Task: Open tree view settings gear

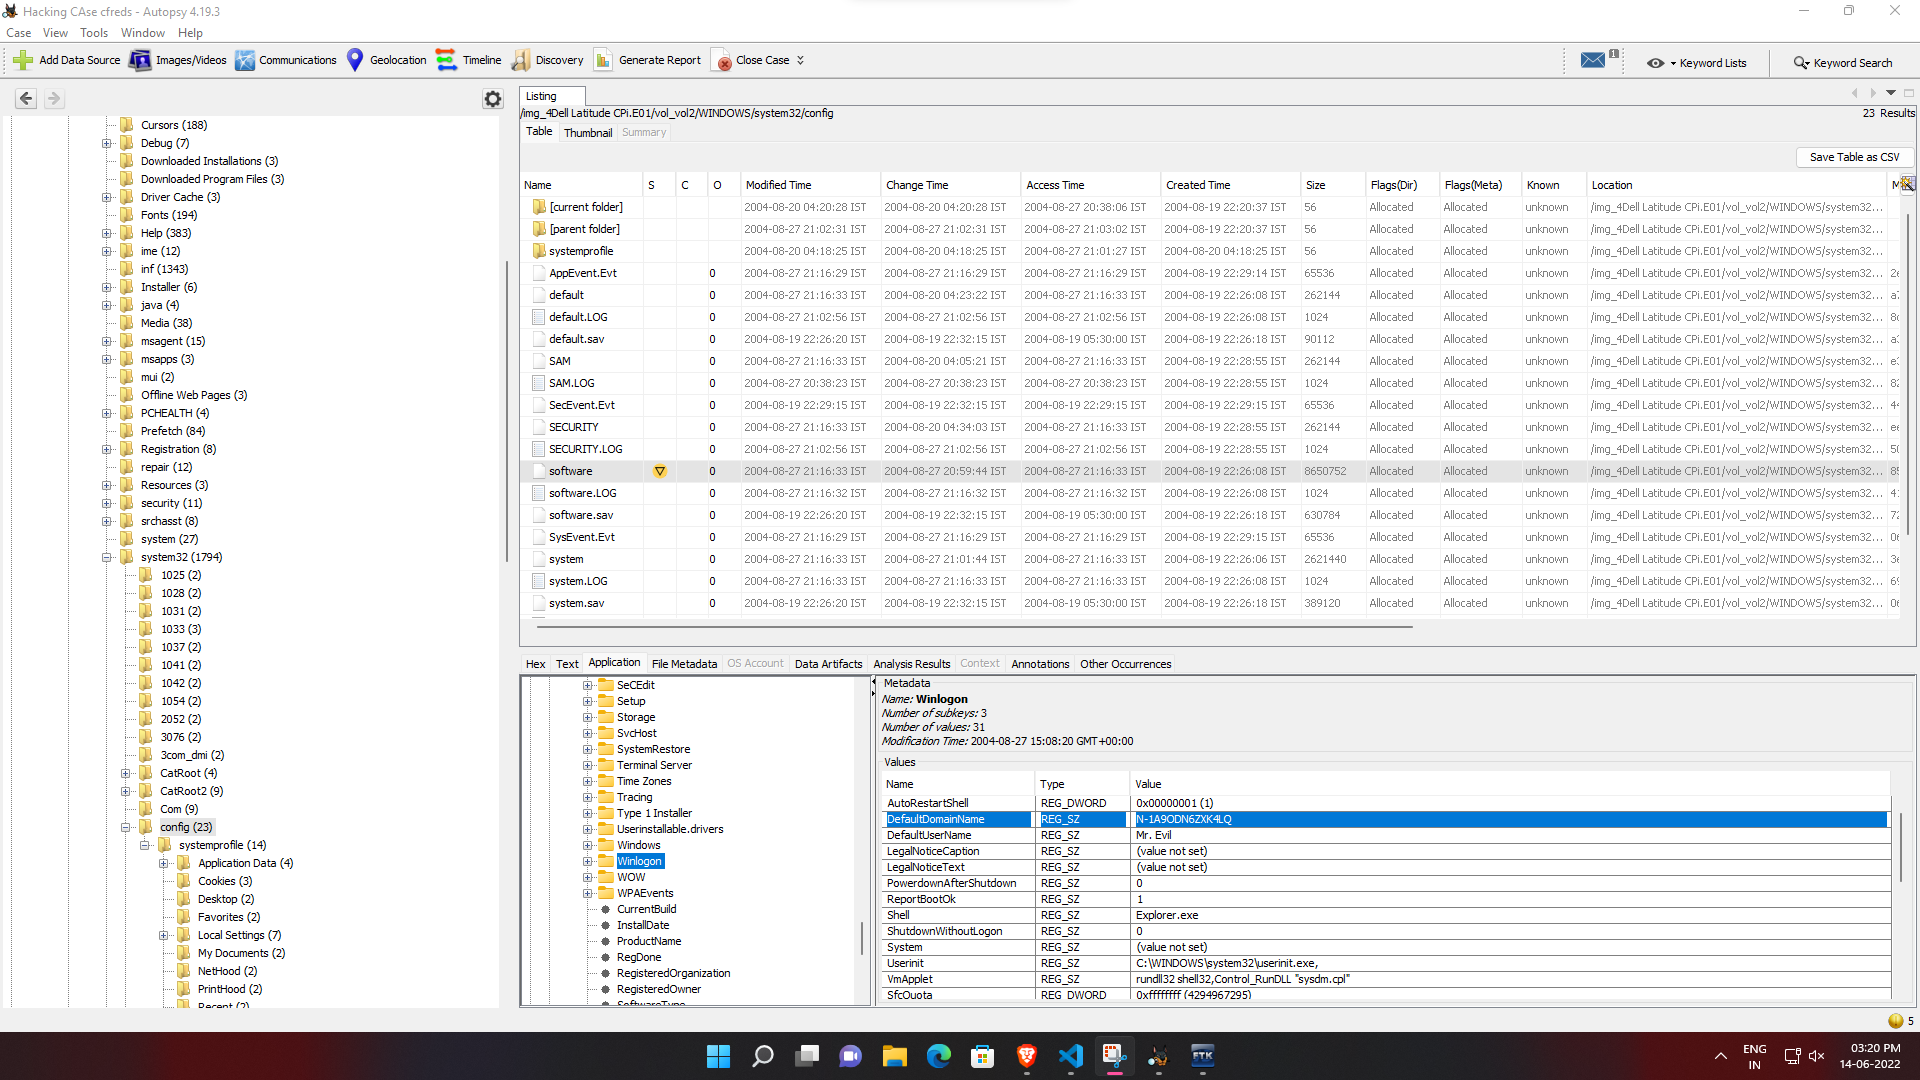Action: click(x=492, y=99)
